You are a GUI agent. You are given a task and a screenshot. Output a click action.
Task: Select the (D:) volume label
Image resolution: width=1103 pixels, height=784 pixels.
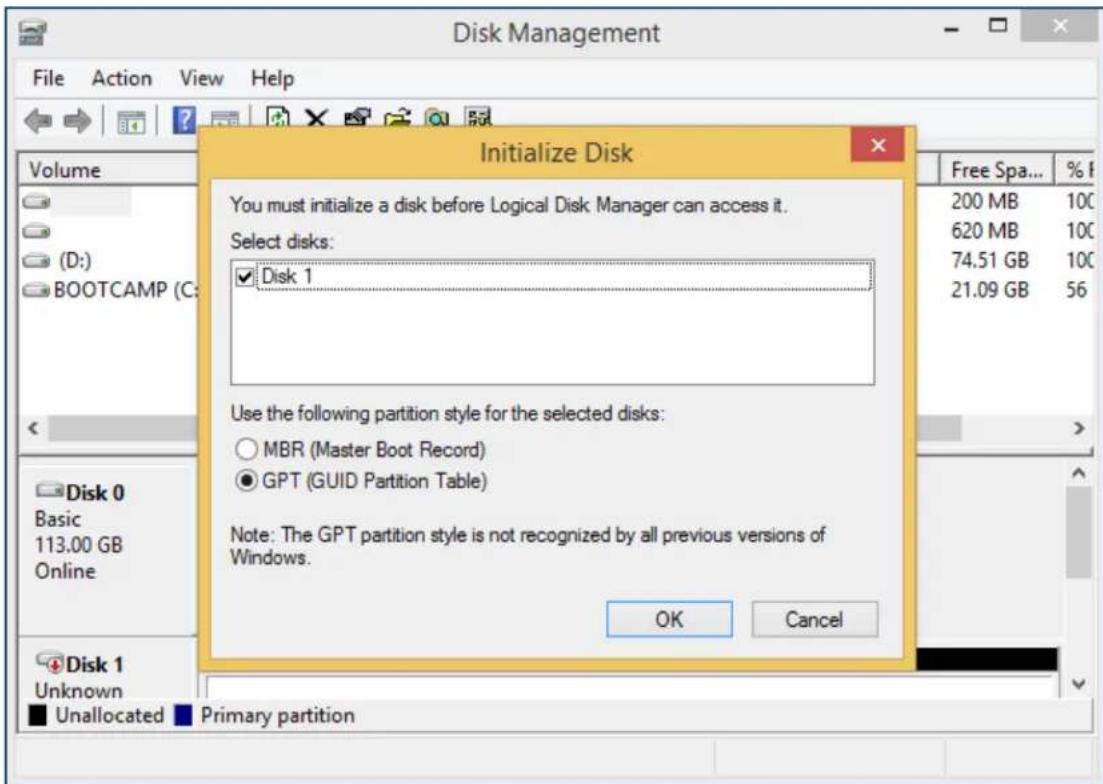pos(75,261)
